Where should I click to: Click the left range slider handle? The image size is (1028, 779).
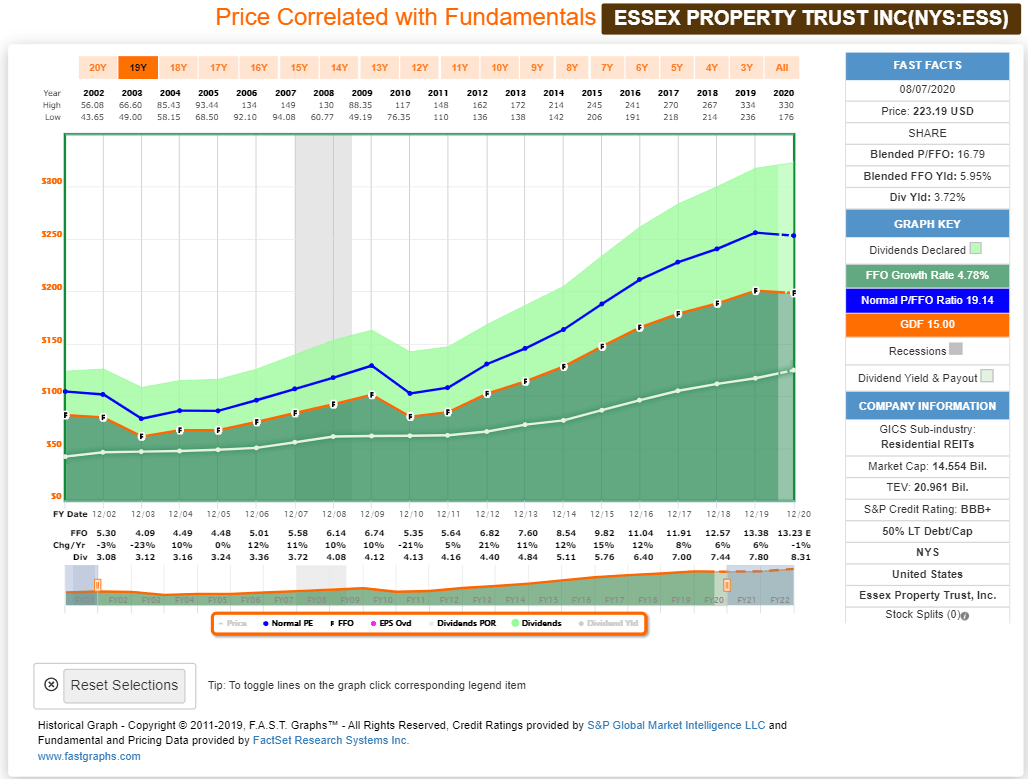point(98,585)
